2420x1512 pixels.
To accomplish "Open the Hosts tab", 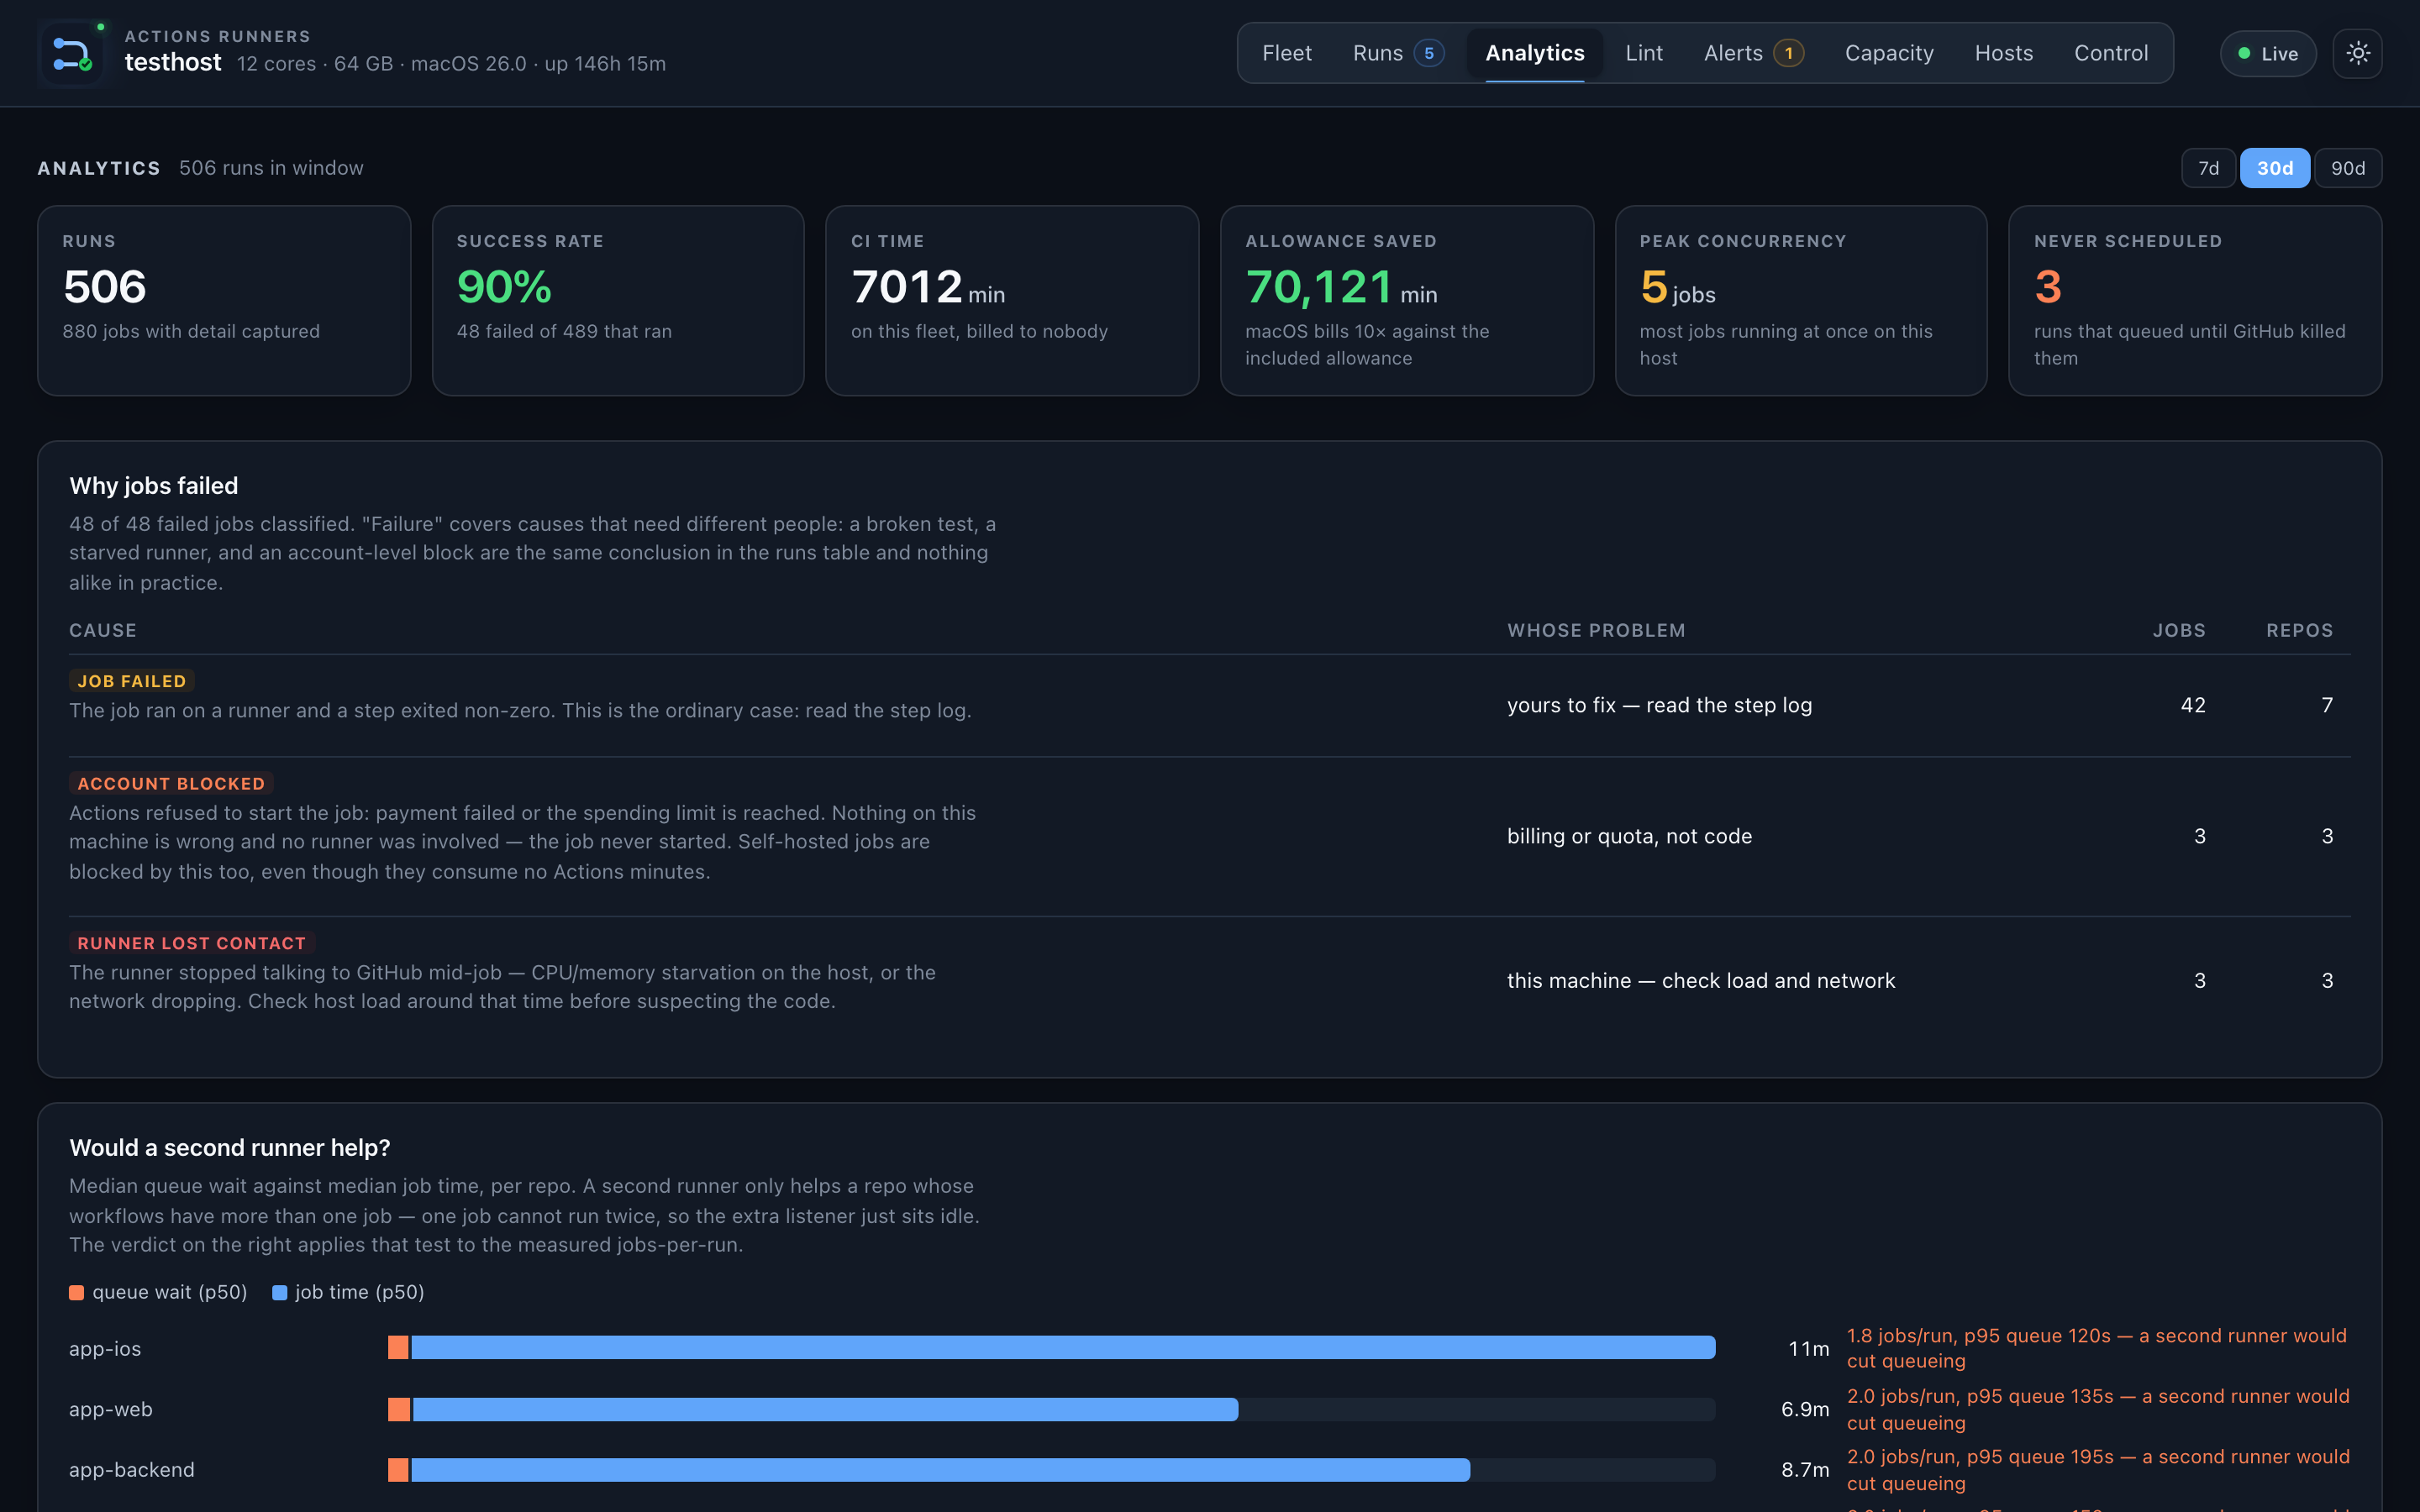I will [x=2003, y=53].
